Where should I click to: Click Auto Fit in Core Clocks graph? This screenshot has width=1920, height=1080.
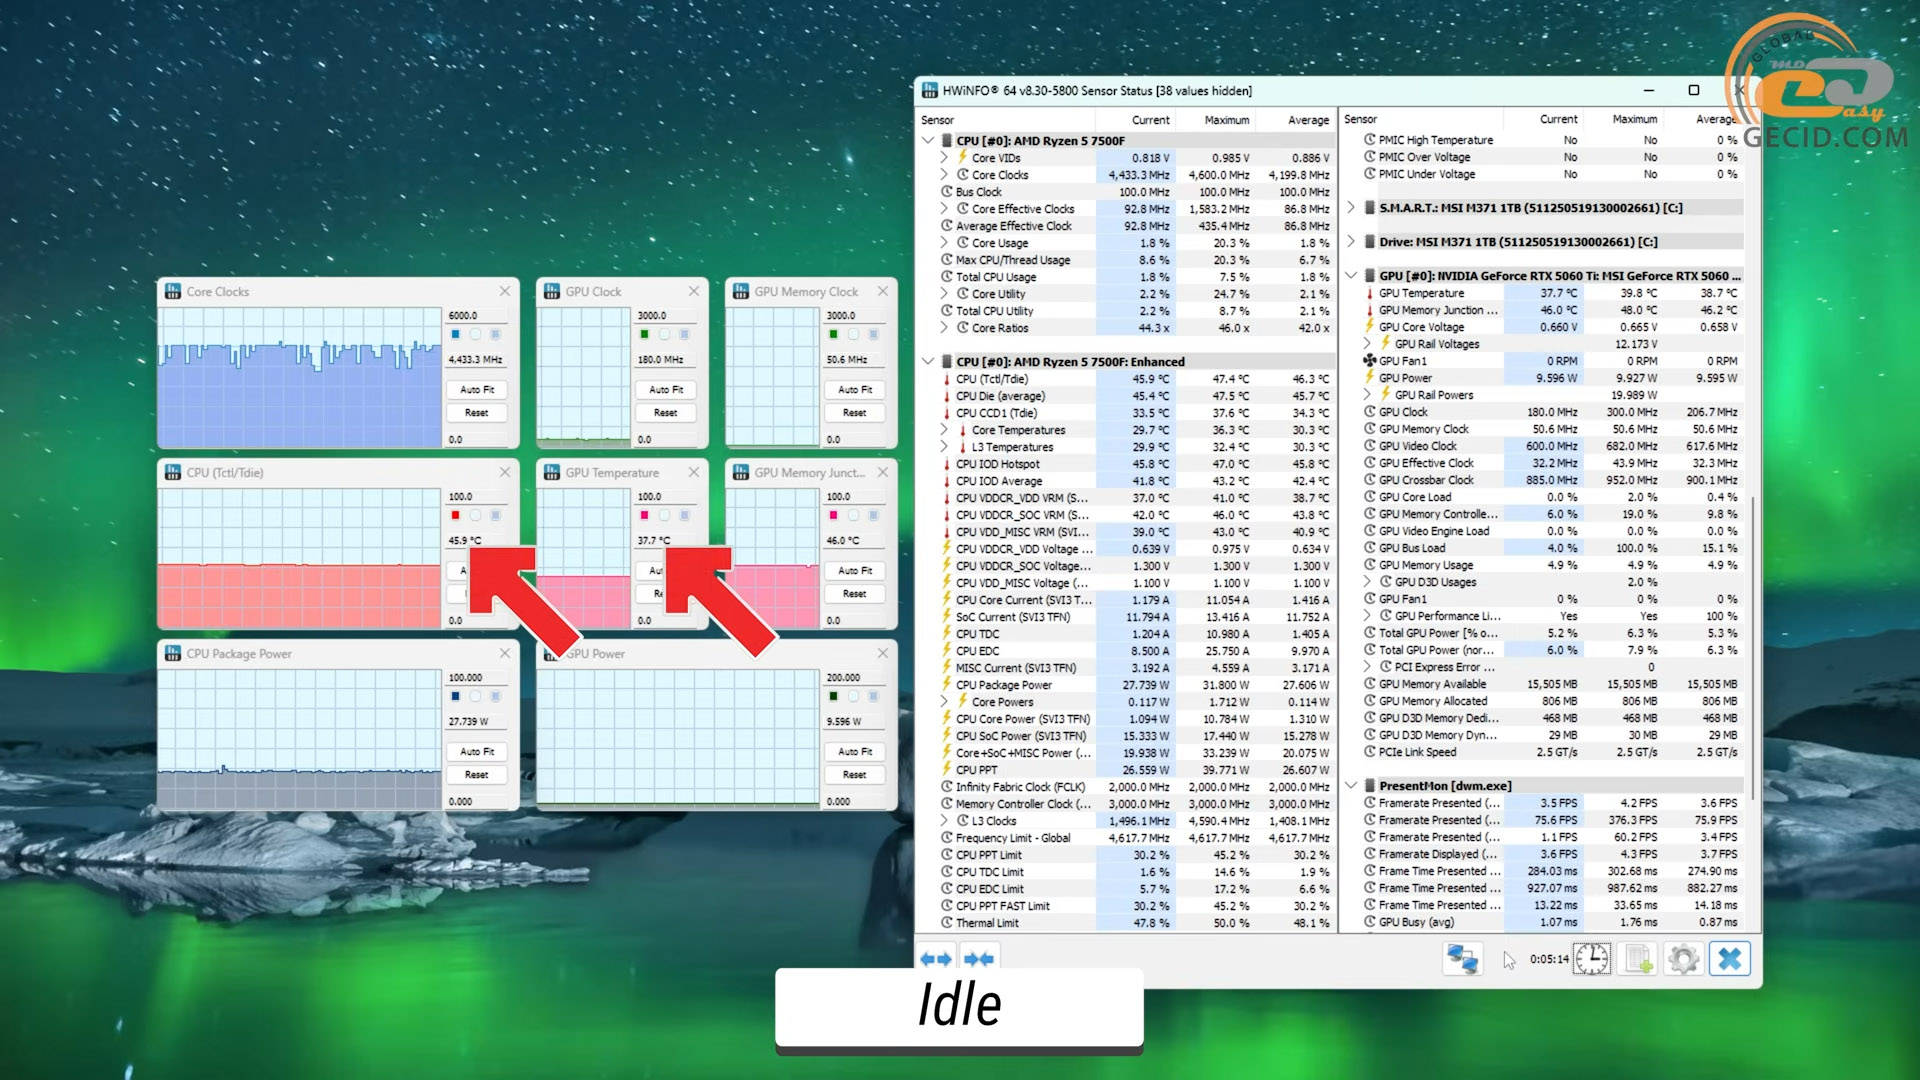pyautogui.click(x=477, y=390)
